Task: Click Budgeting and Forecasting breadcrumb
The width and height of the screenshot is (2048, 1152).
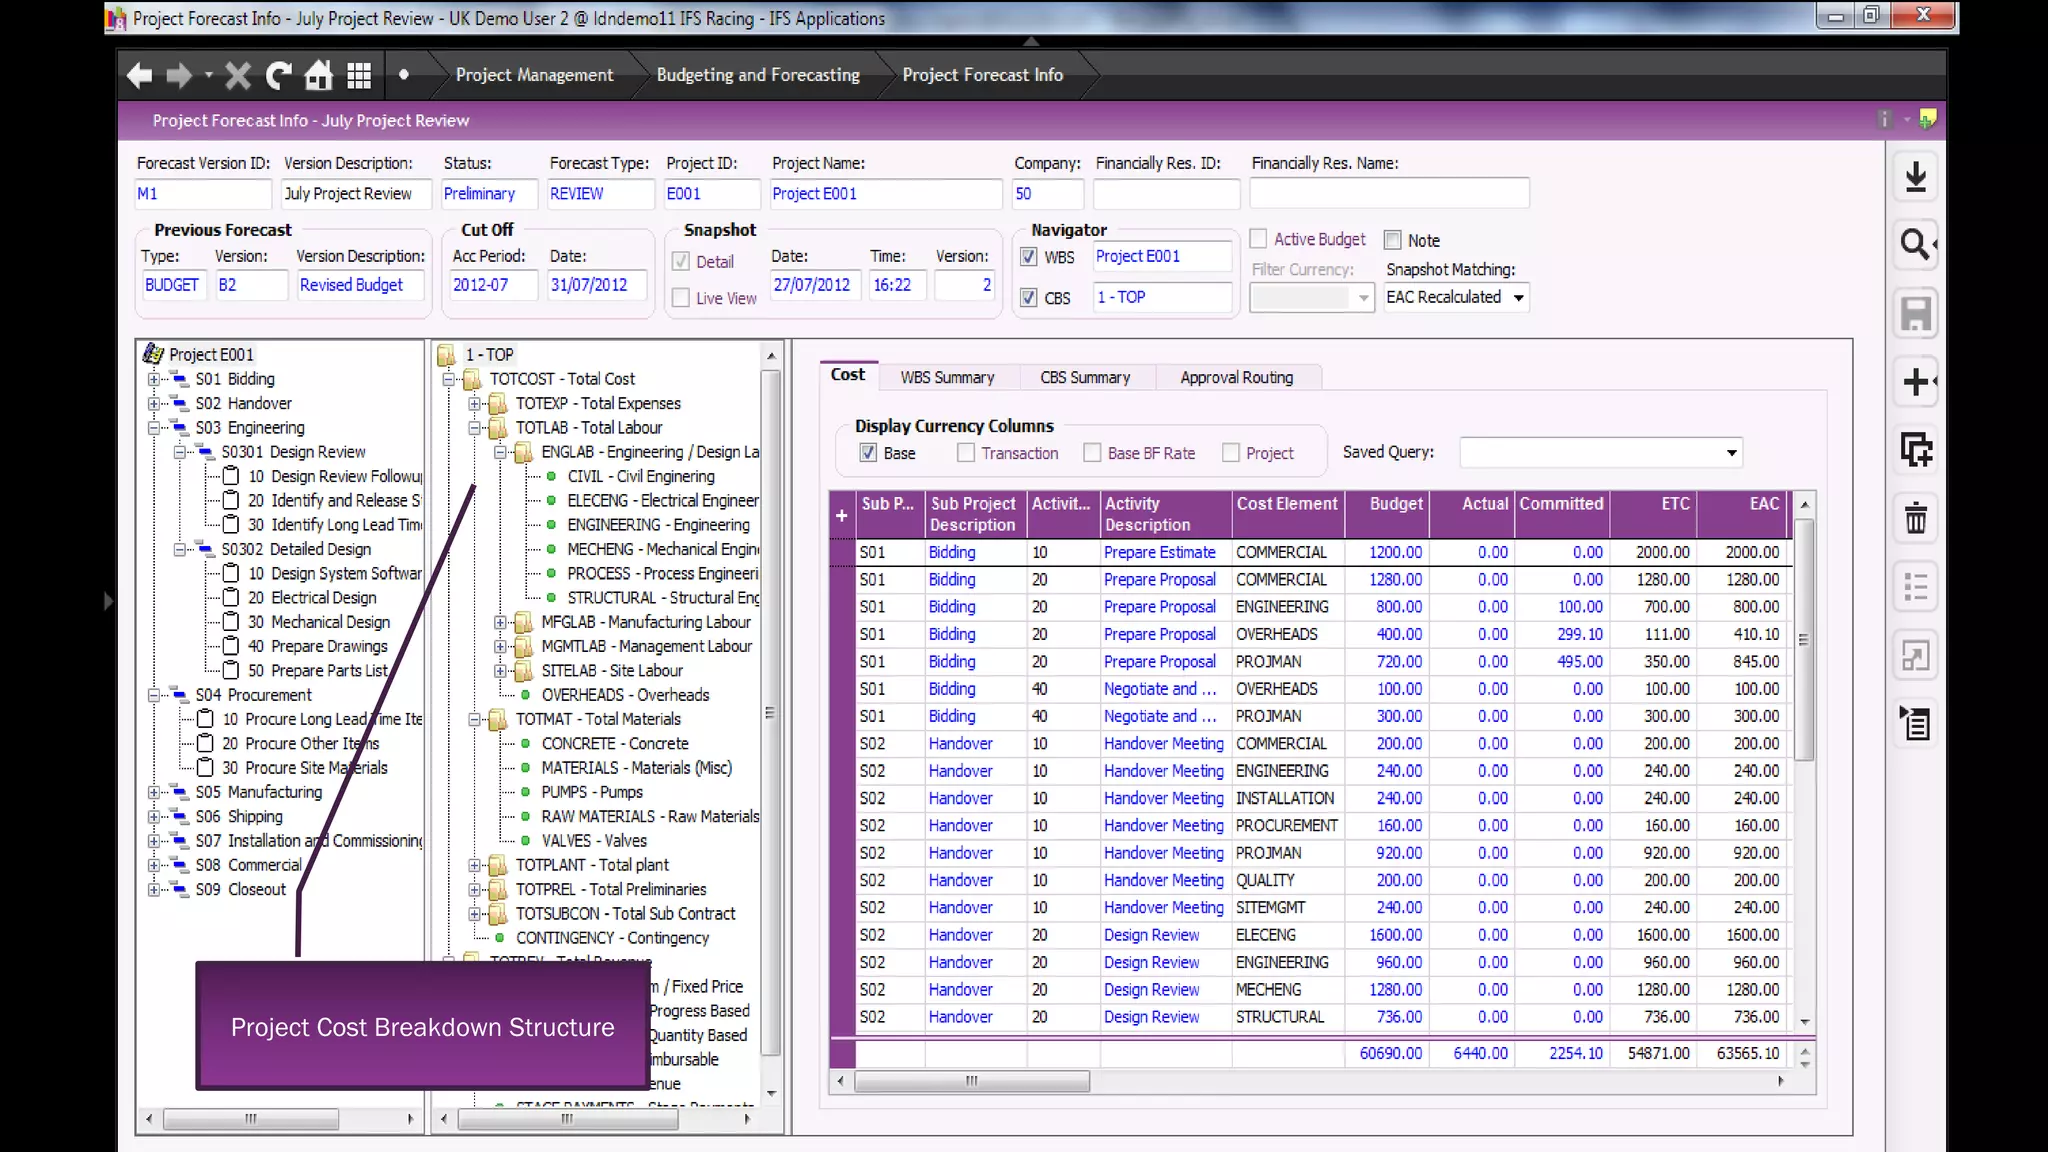Action: (x=758, y=75)
